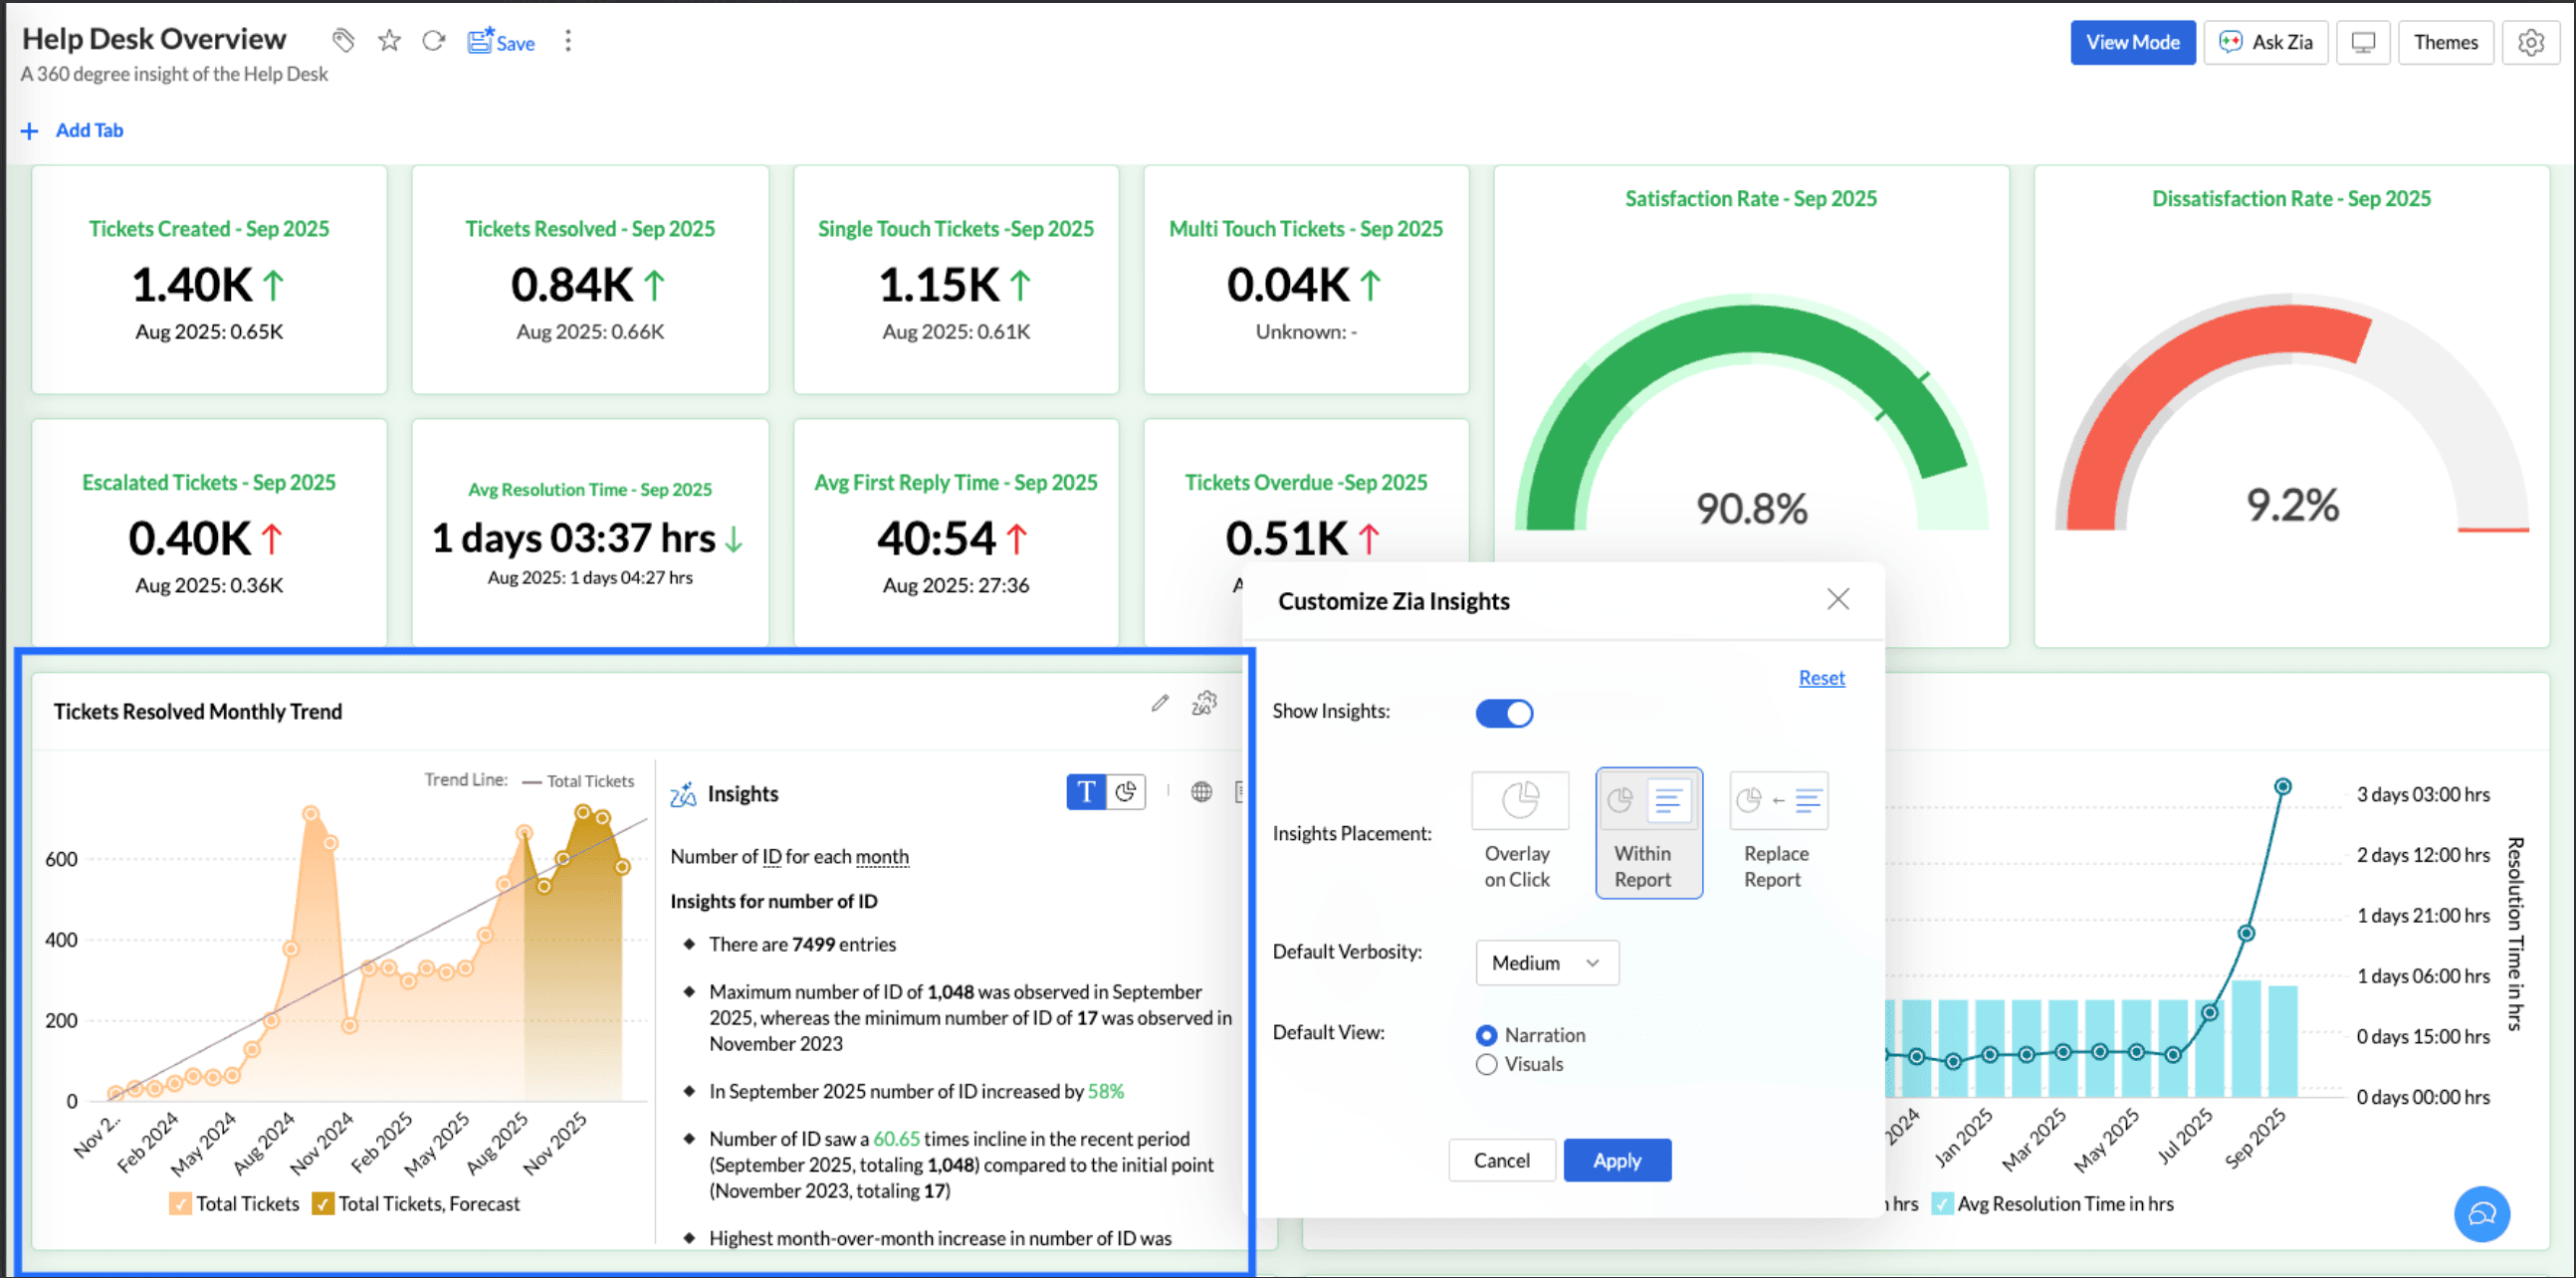
Task: Open the Themes menu
Action: coord(2445,42)
